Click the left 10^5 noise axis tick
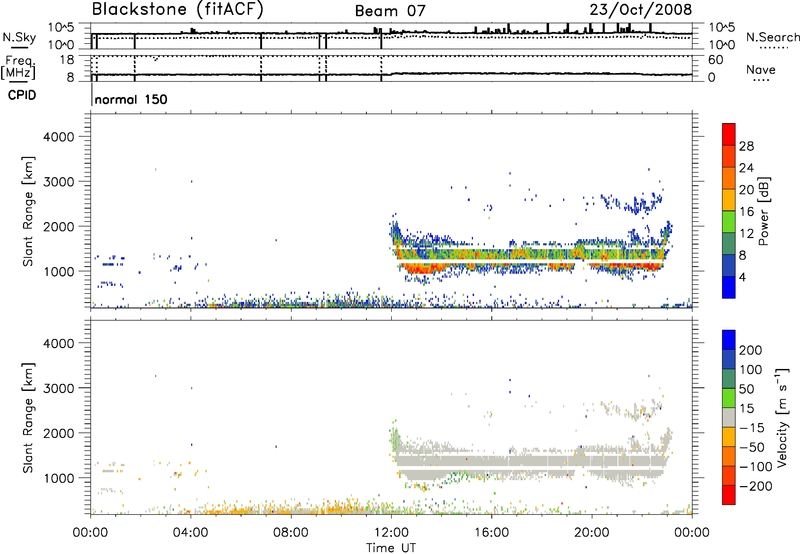 point(61,27)
